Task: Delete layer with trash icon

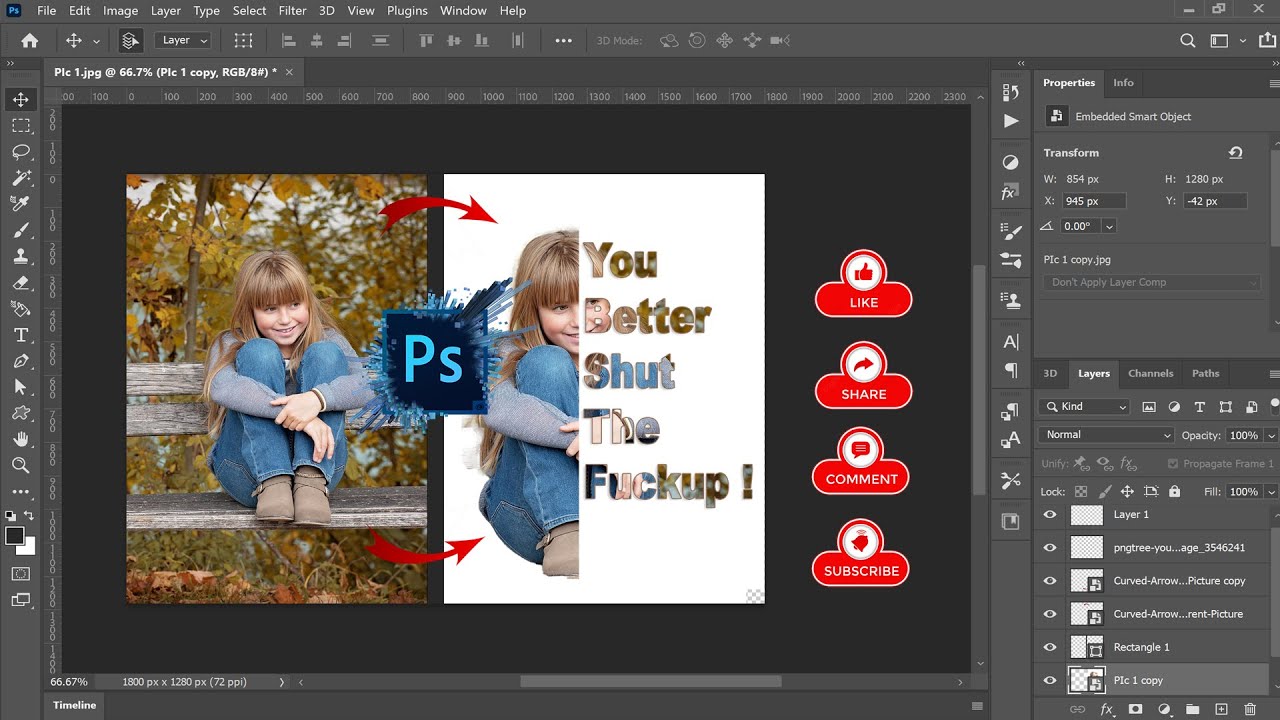Action: click(1250, 709)
